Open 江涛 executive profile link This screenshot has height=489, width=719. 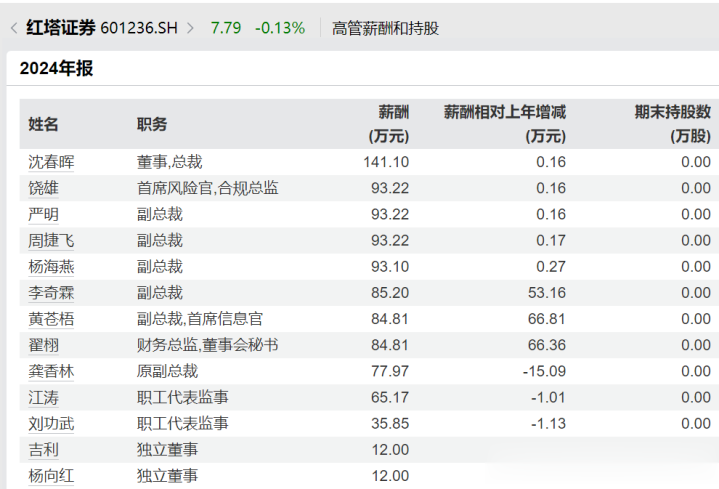[x=43, y=397]
